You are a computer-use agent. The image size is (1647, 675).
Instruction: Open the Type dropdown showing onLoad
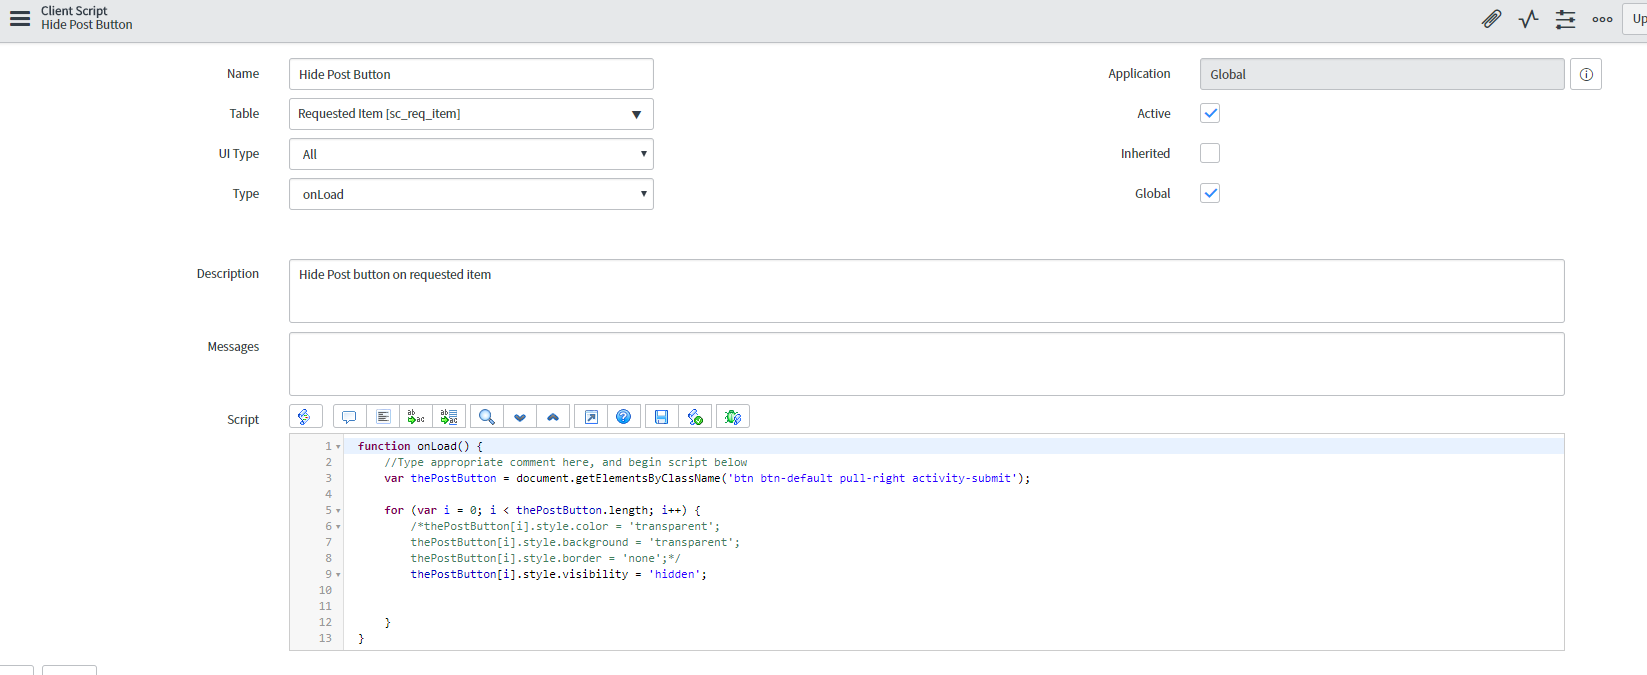[471, 194]
